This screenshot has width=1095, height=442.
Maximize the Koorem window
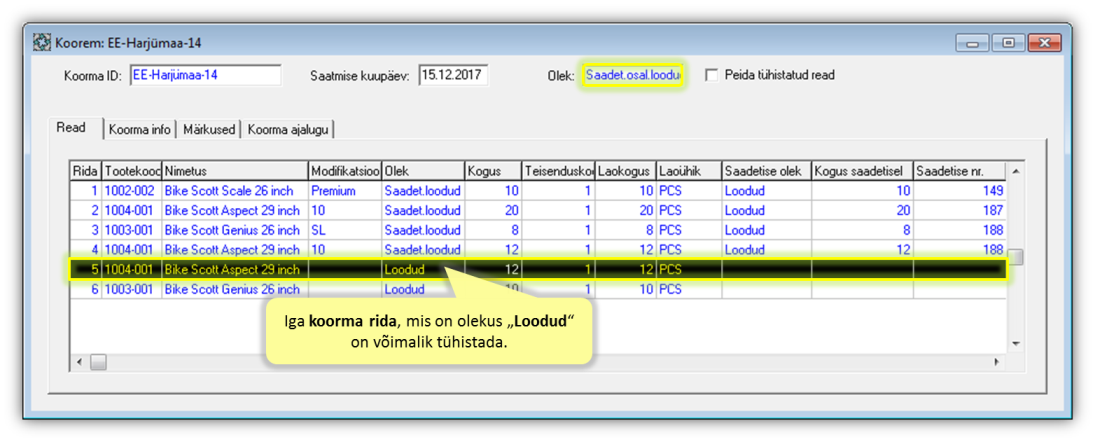(x=1008, y=43)
